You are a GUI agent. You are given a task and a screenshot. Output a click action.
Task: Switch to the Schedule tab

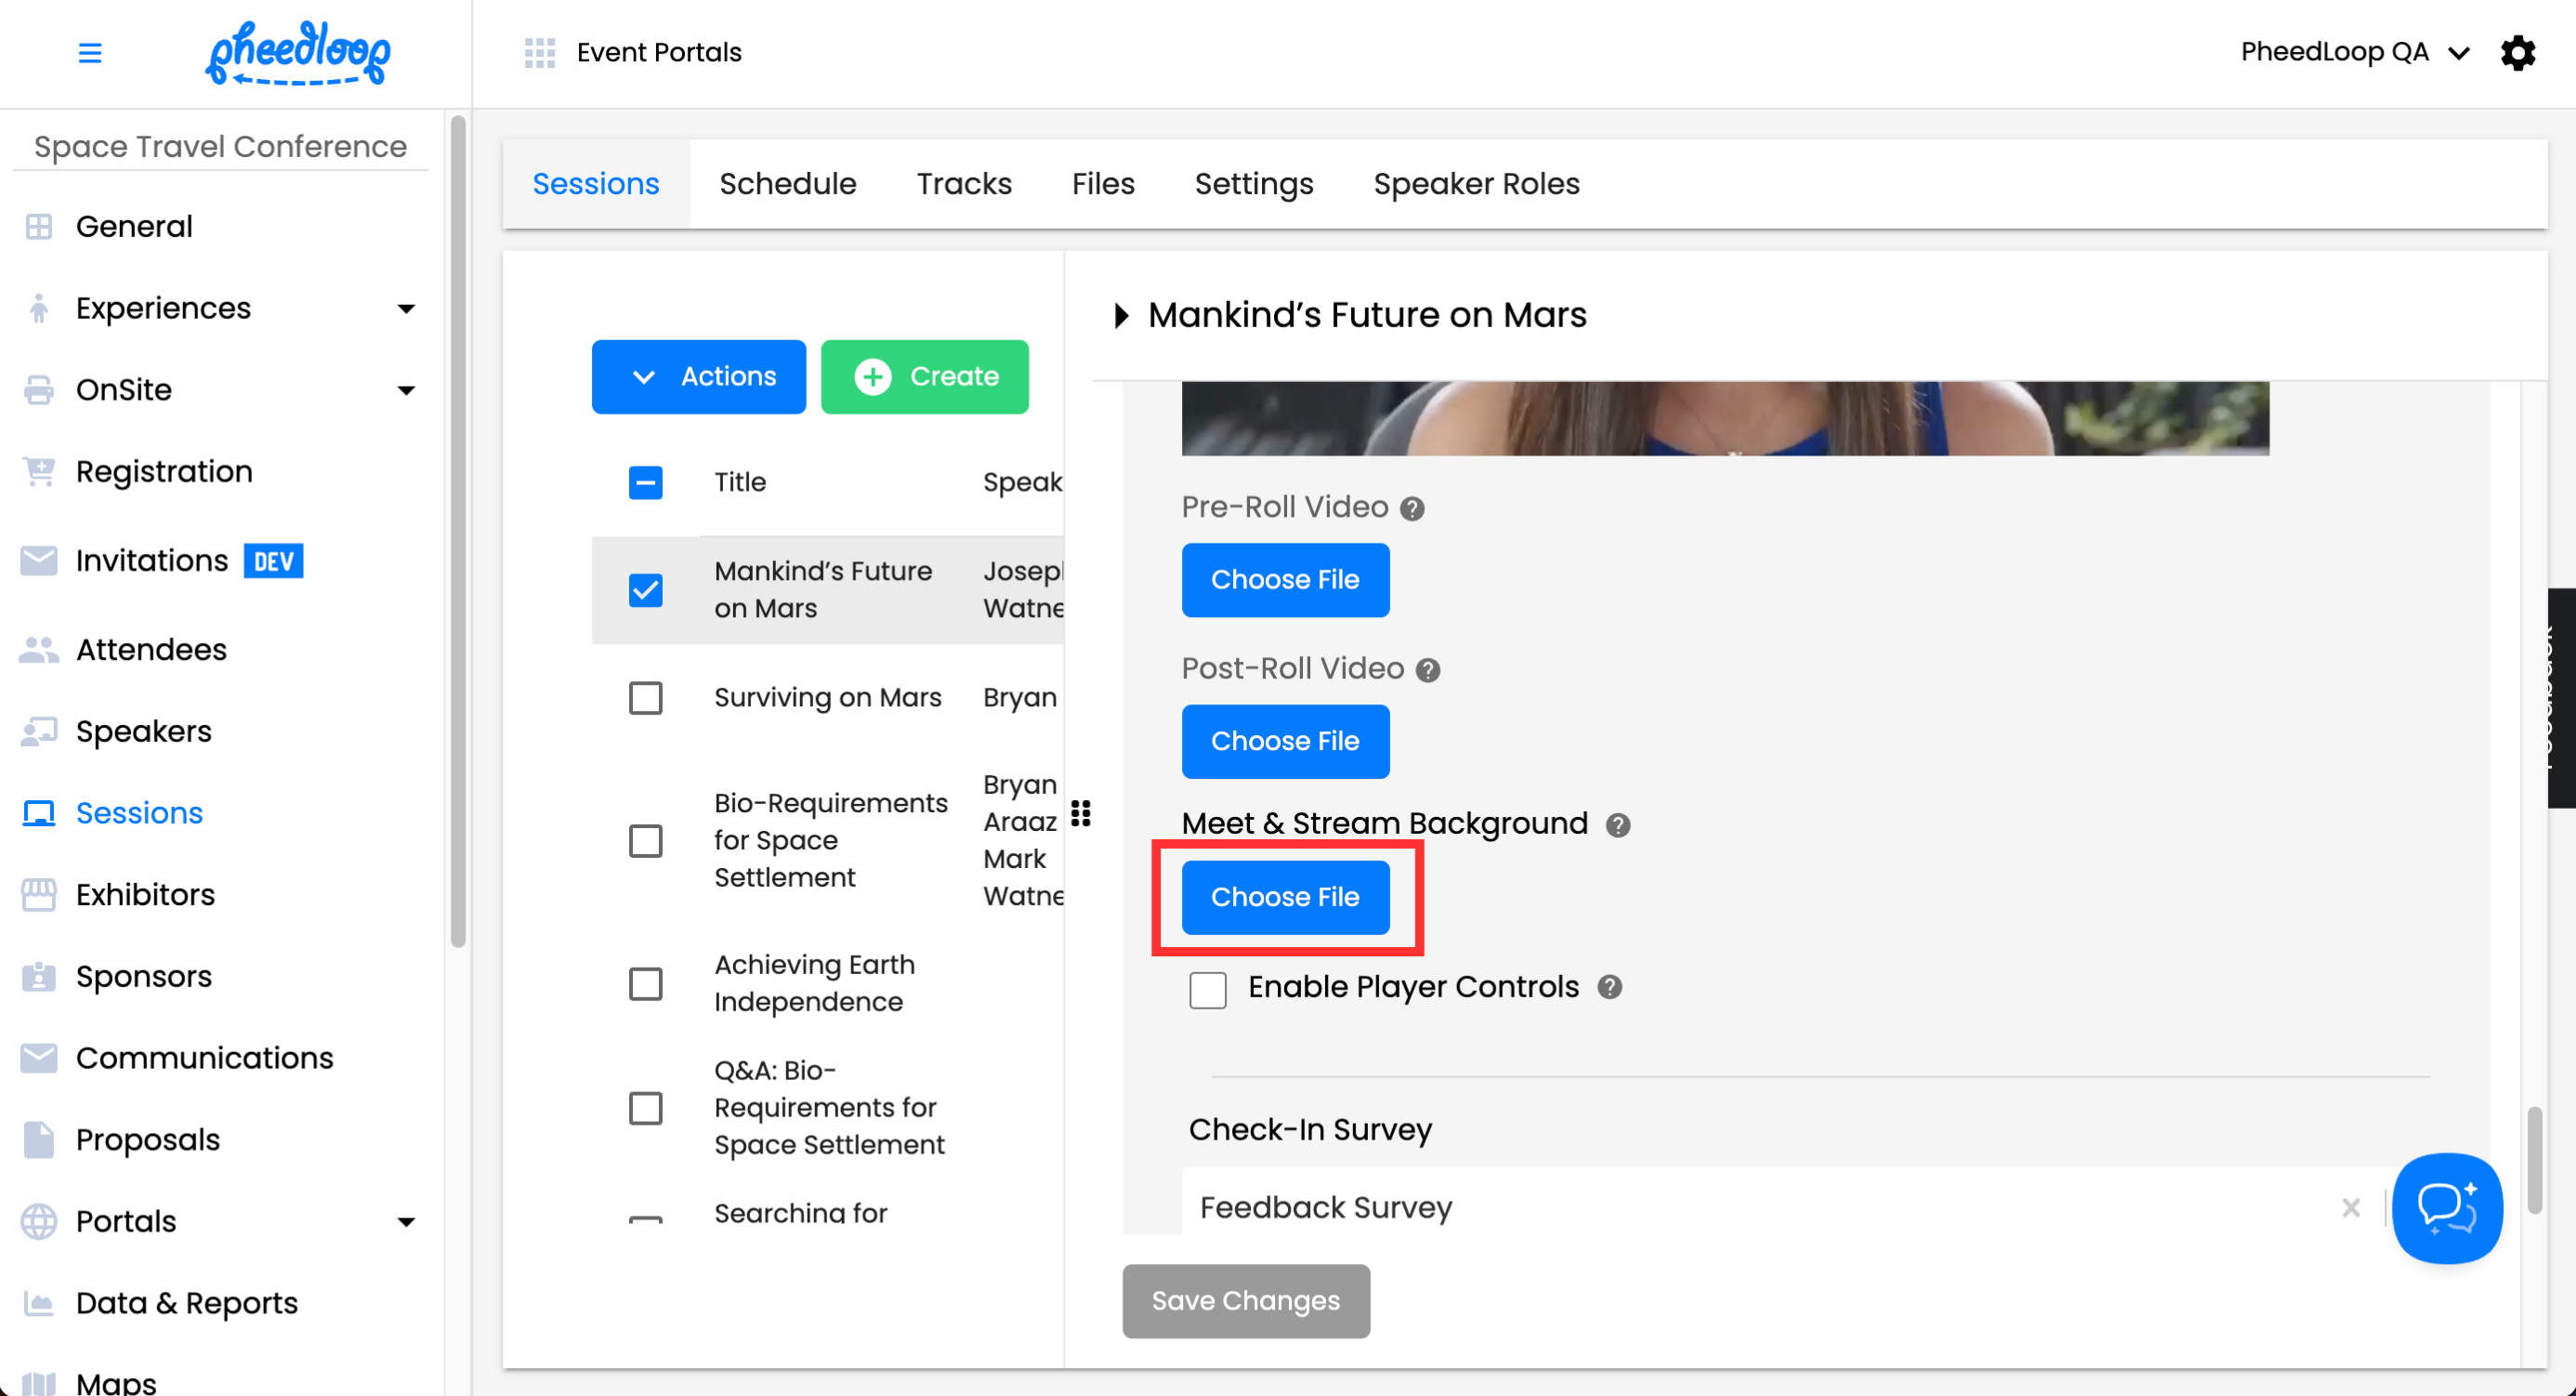787,184
